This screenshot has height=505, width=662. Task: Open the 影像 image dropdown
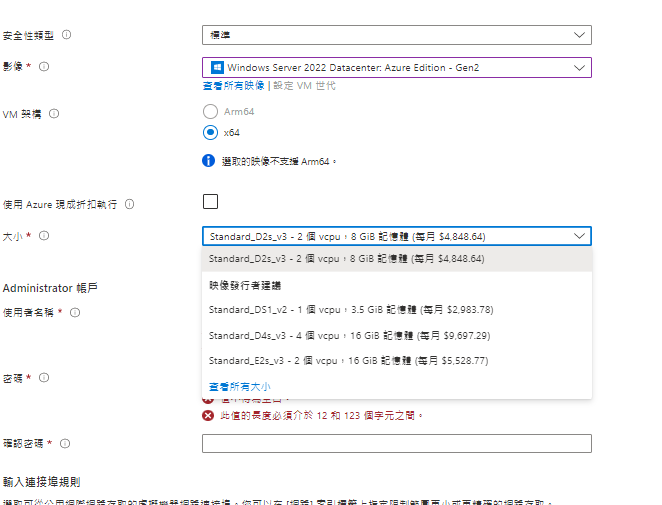tap(396, 68)
